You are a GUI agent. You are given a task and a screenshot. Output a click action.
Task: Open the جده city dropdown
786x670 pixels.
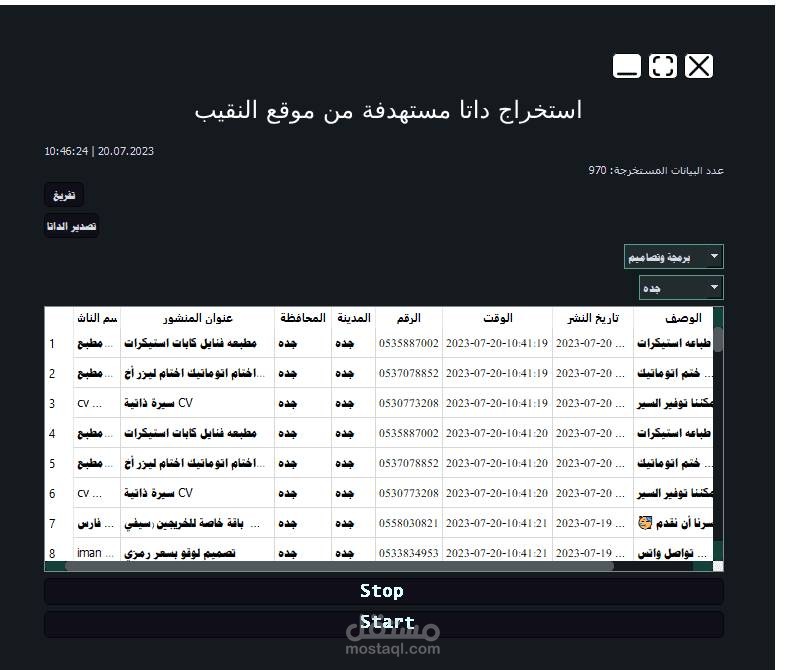(681, 288)
